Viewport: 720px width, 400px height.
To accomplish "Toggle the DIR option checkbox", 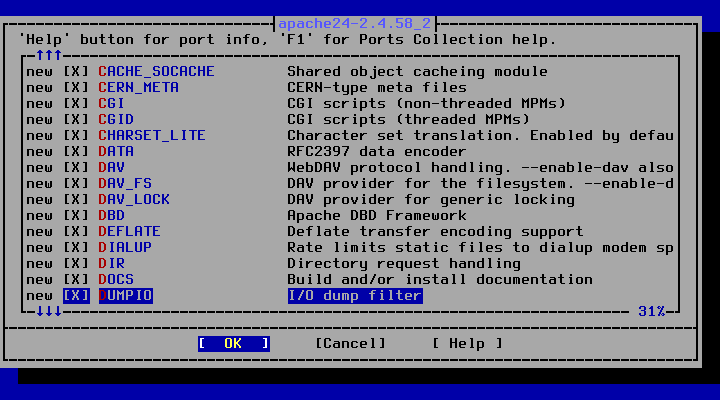I will click(76, 264).
